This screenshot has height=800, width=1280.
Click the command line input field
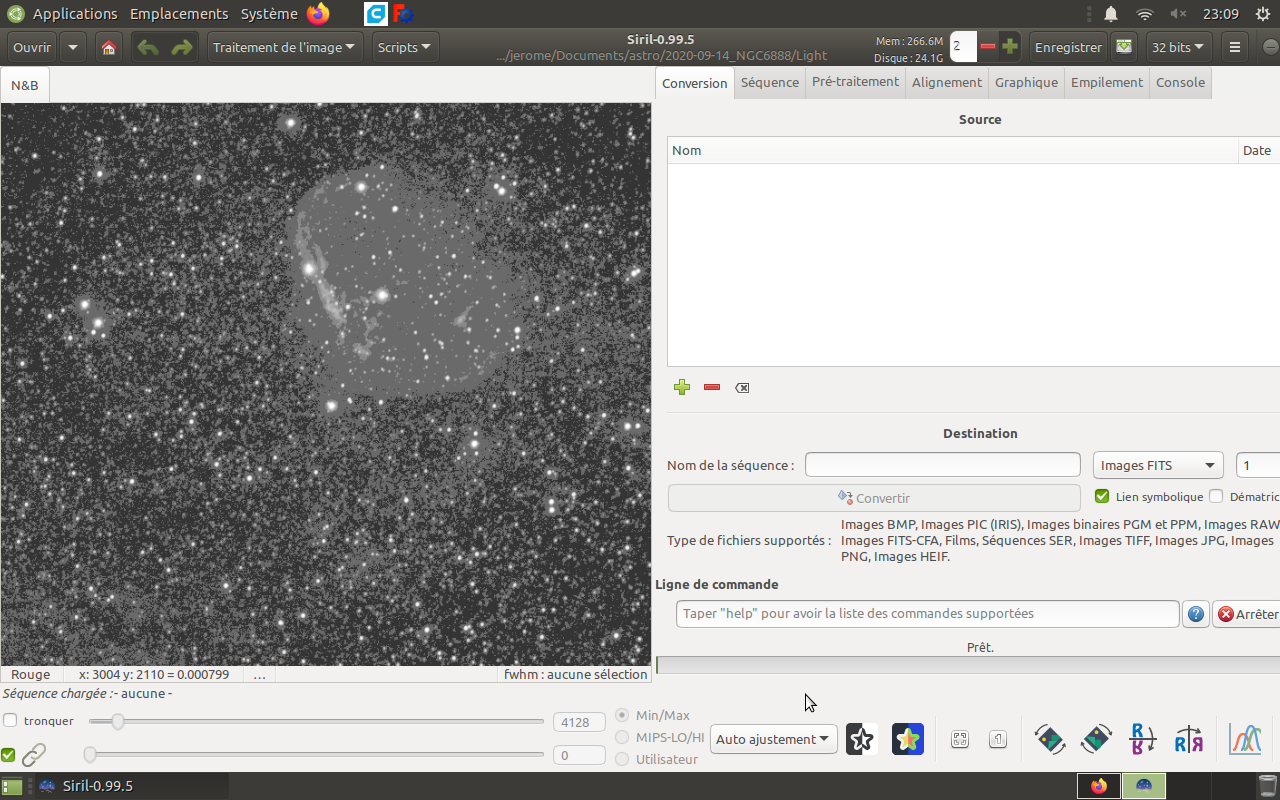(928, 614)
